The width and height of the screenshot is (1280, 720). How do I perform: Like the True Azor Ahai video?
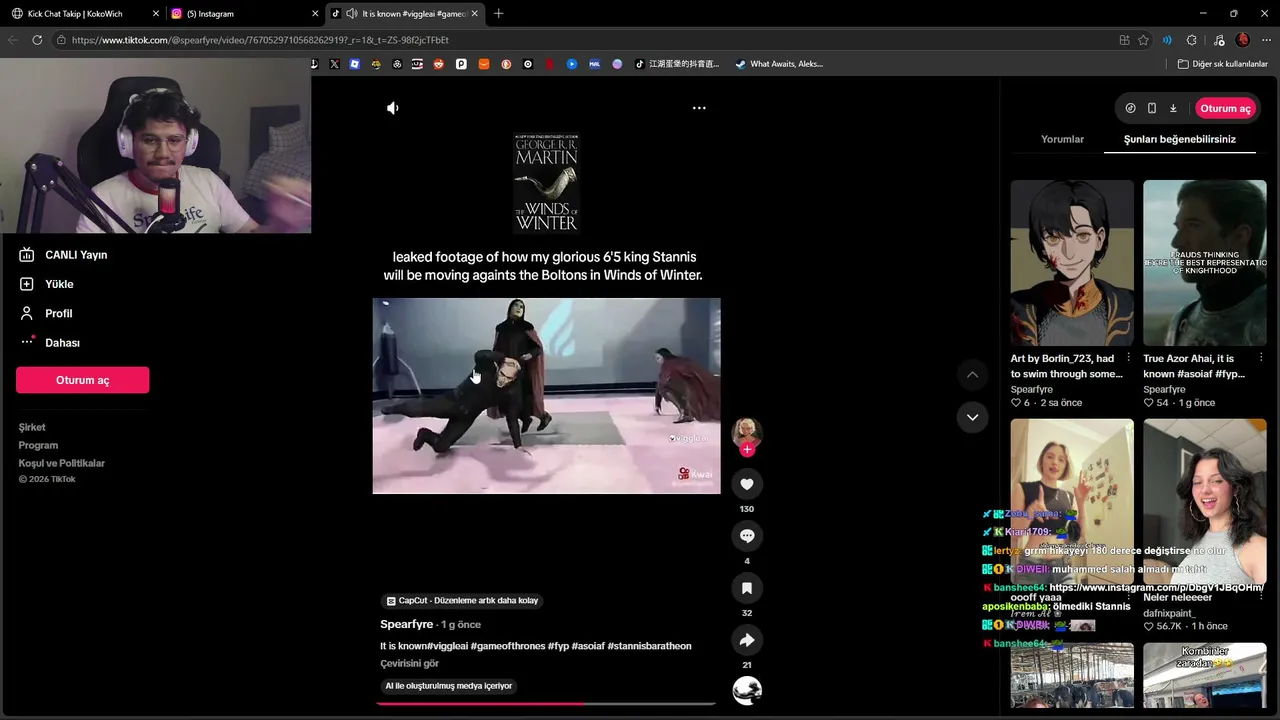tap(1149, 403)
